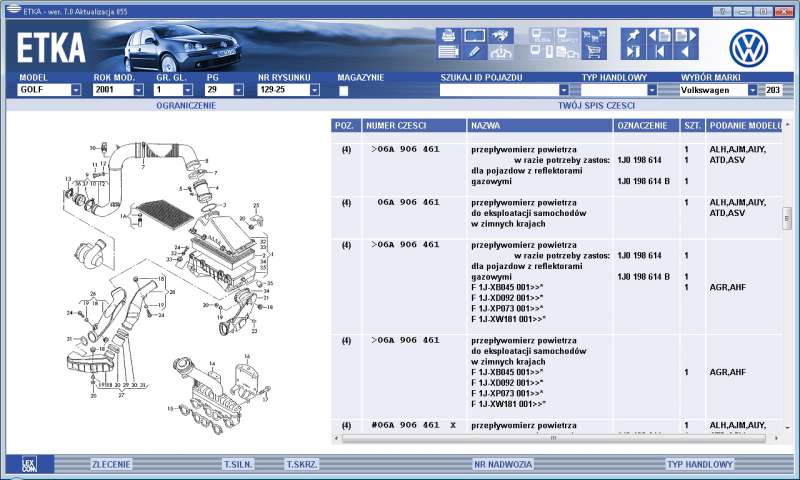The height and width of the screenshot is (480, 800).
Task: Open the parts list icon
Action: tap(448, 52)
